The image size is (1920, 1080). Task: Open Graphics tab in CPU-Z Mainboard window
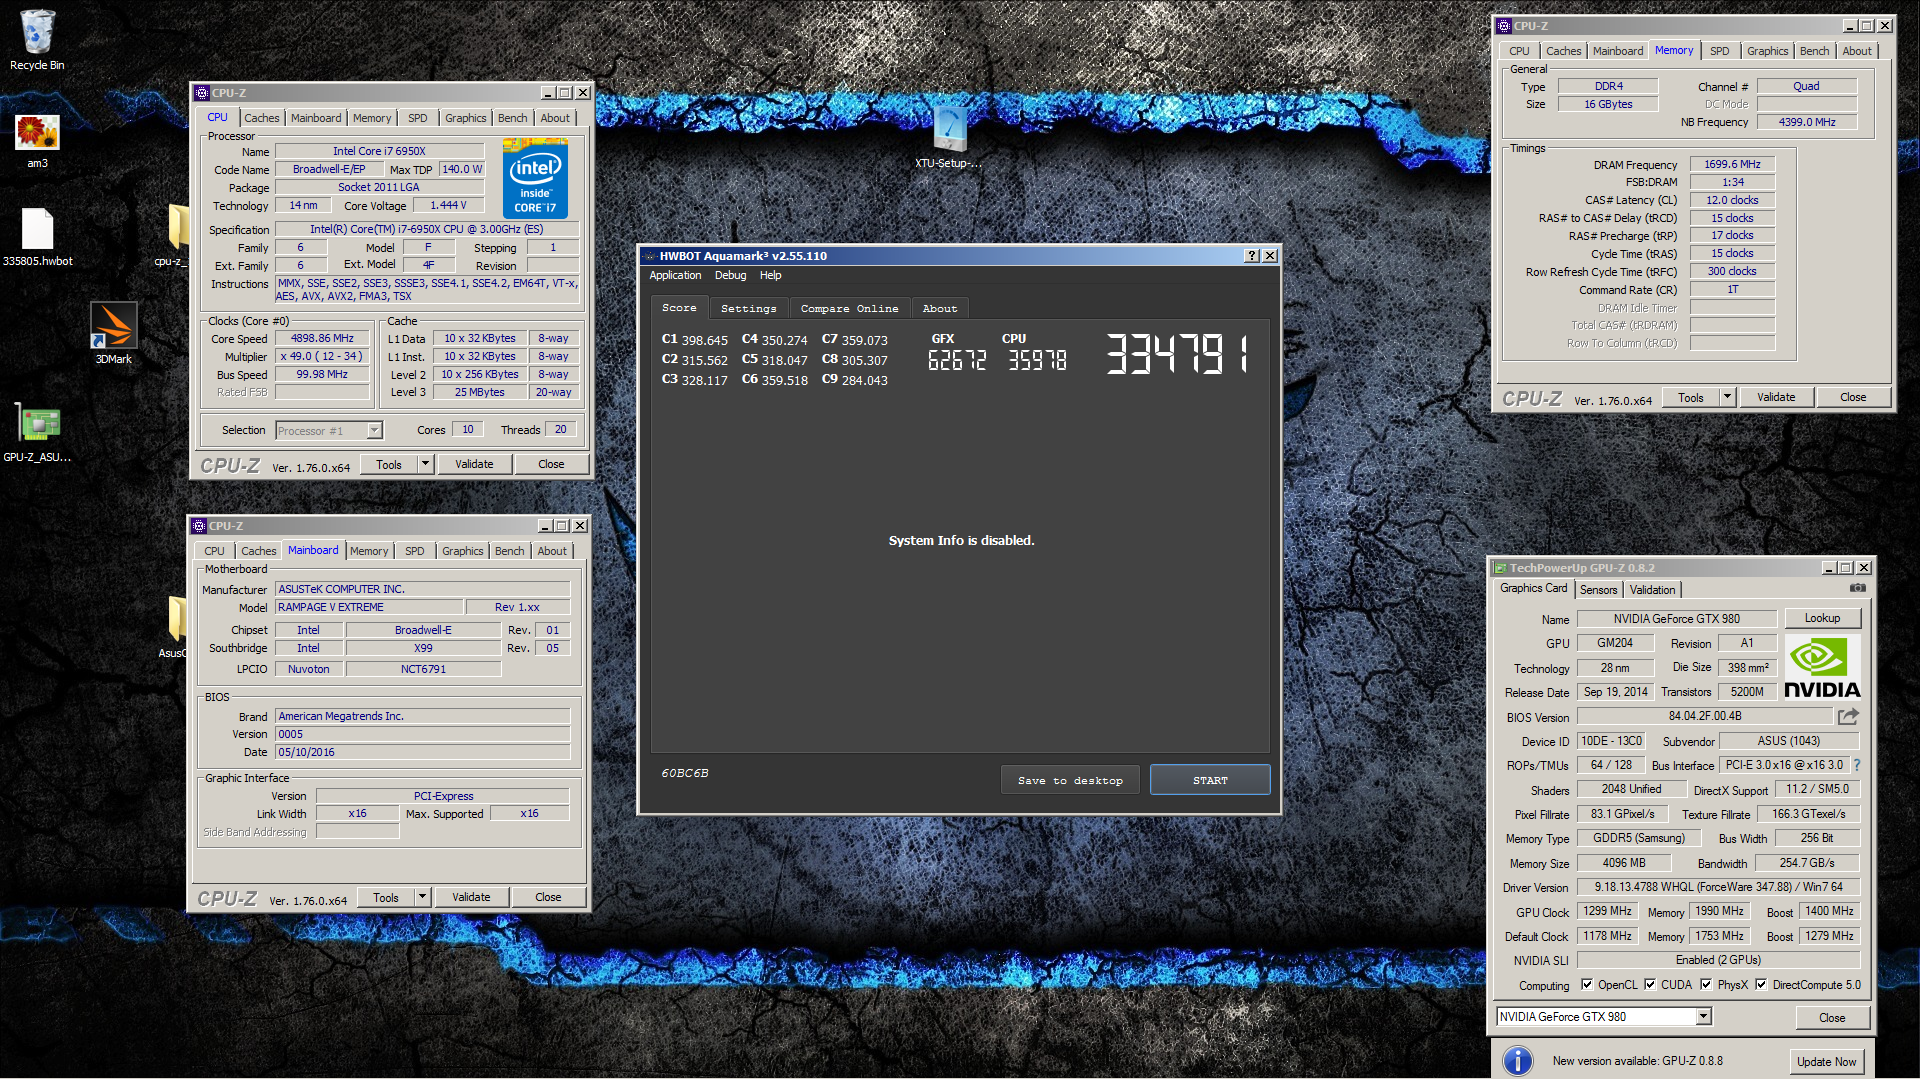pos(462,551)
